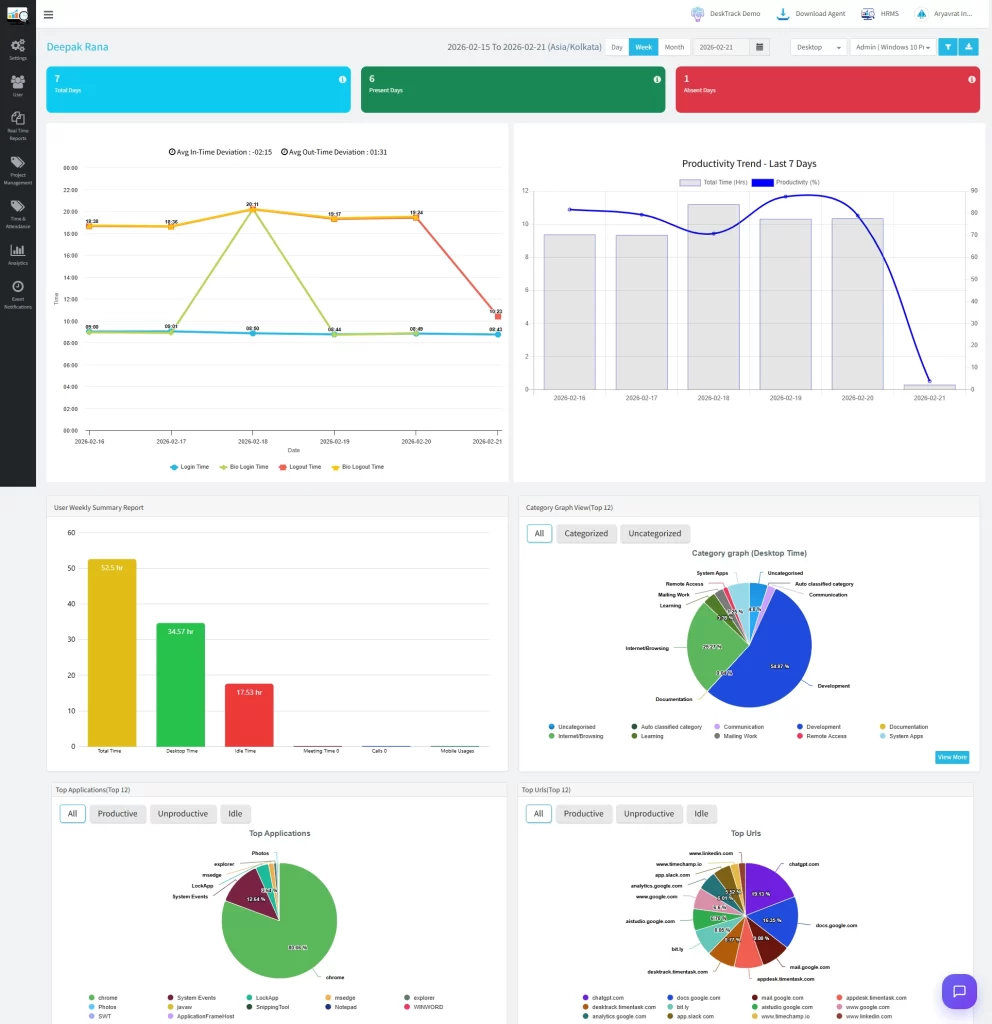Open Analytics in sidebar
Screen dimensions: 992x1024
(x=18, y=255)
